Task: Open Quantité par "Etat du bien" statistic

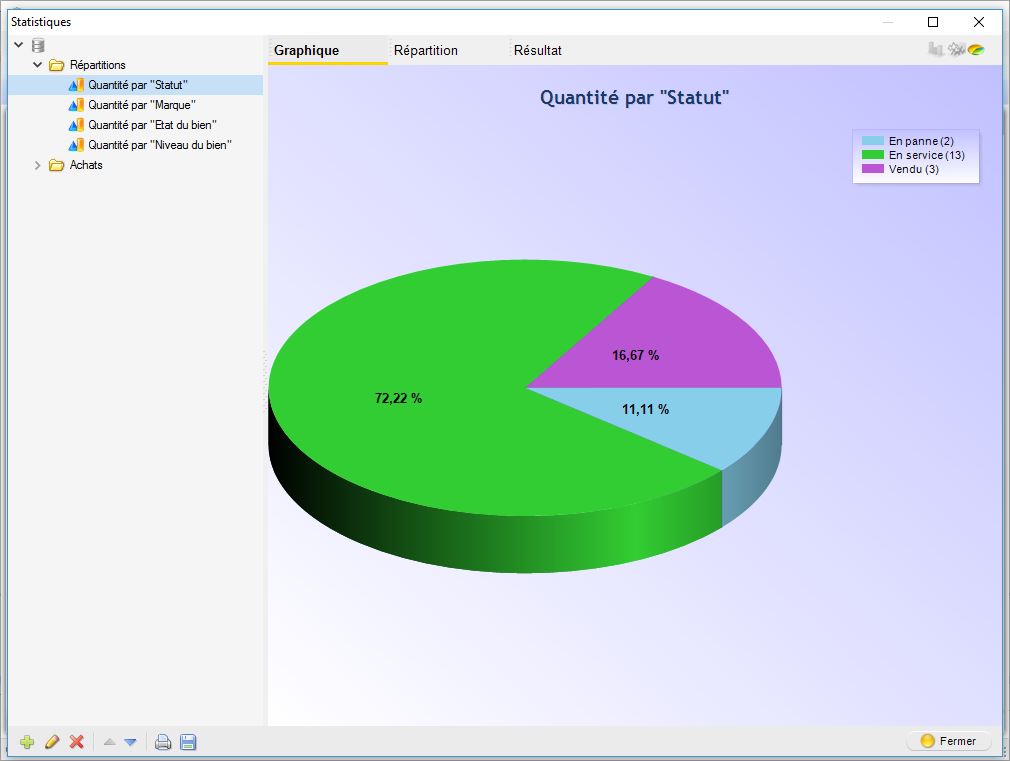Action: click(152, 125)
